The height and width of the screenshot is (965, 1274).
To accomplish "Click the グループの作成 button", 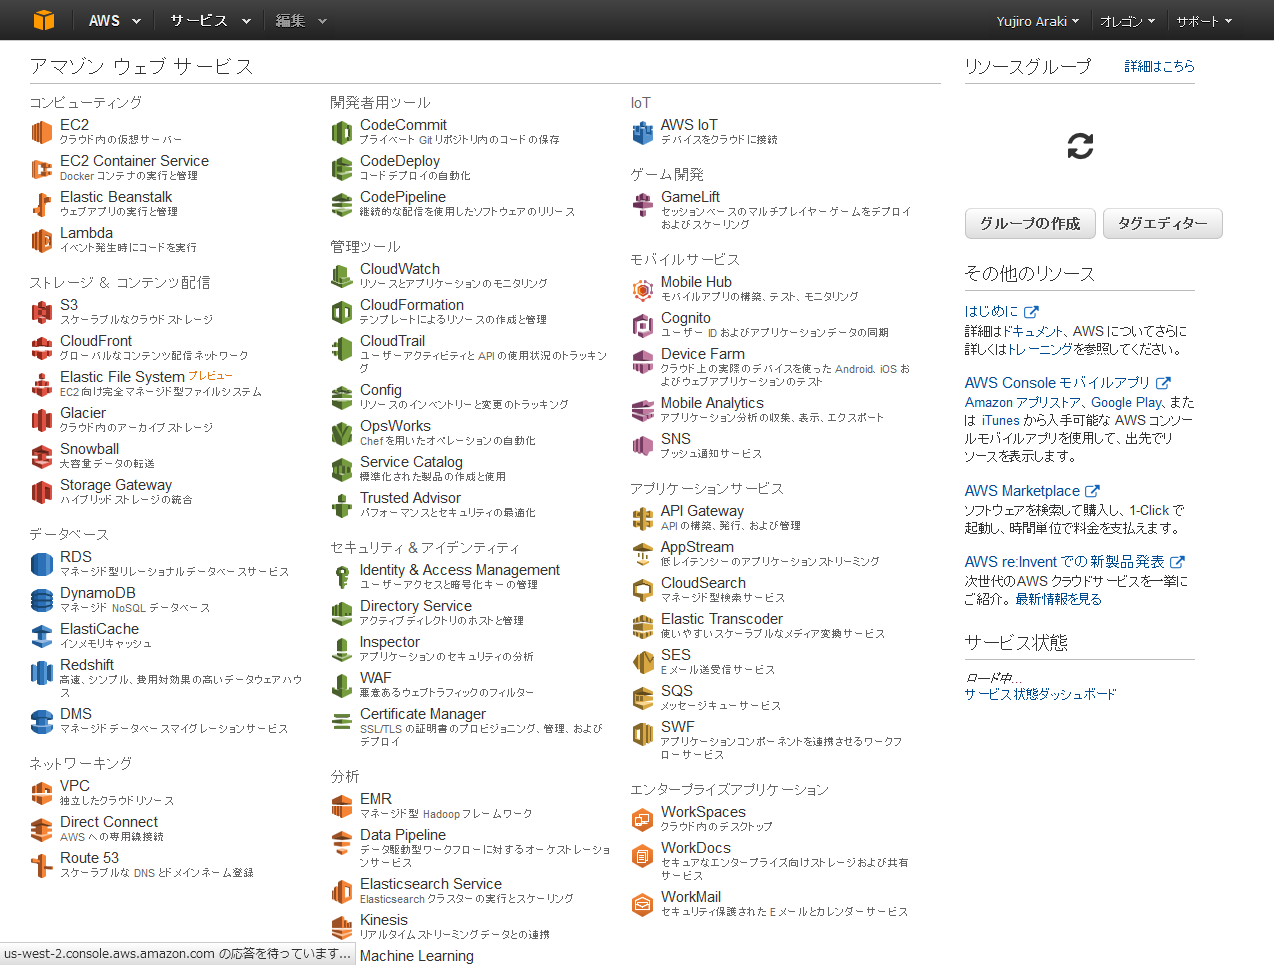I will 1030,224.
